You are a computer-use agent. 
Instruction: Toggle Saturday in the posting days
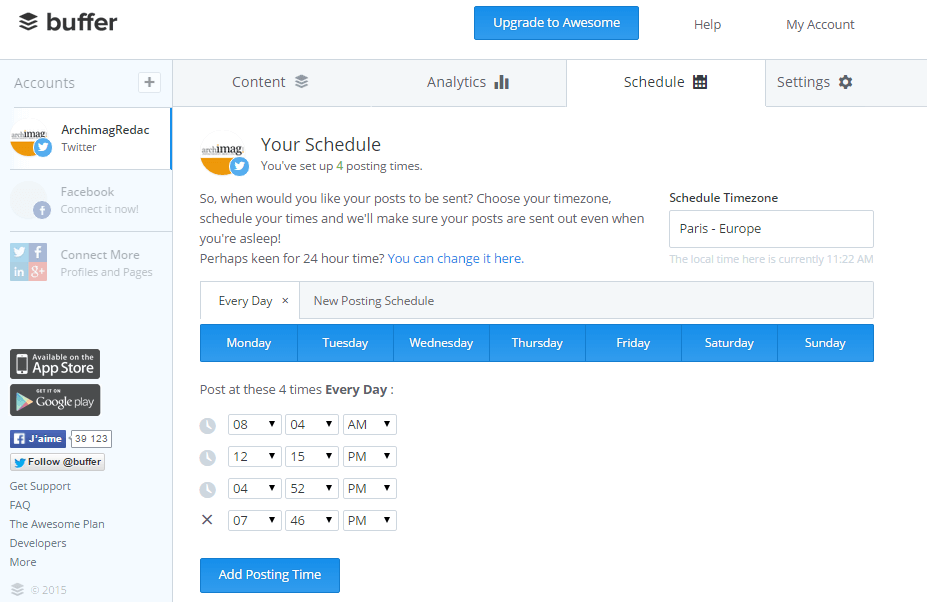coord(729,343)
